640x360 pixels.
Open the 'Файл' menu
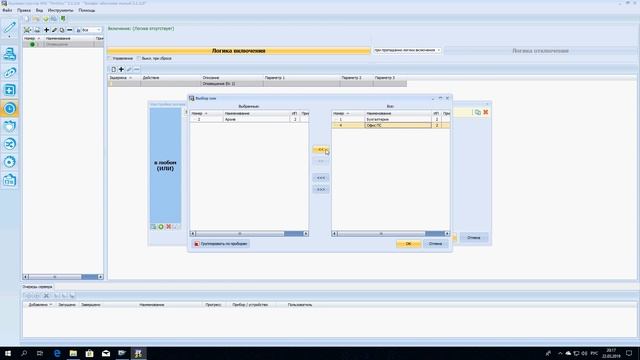[7, 10]
